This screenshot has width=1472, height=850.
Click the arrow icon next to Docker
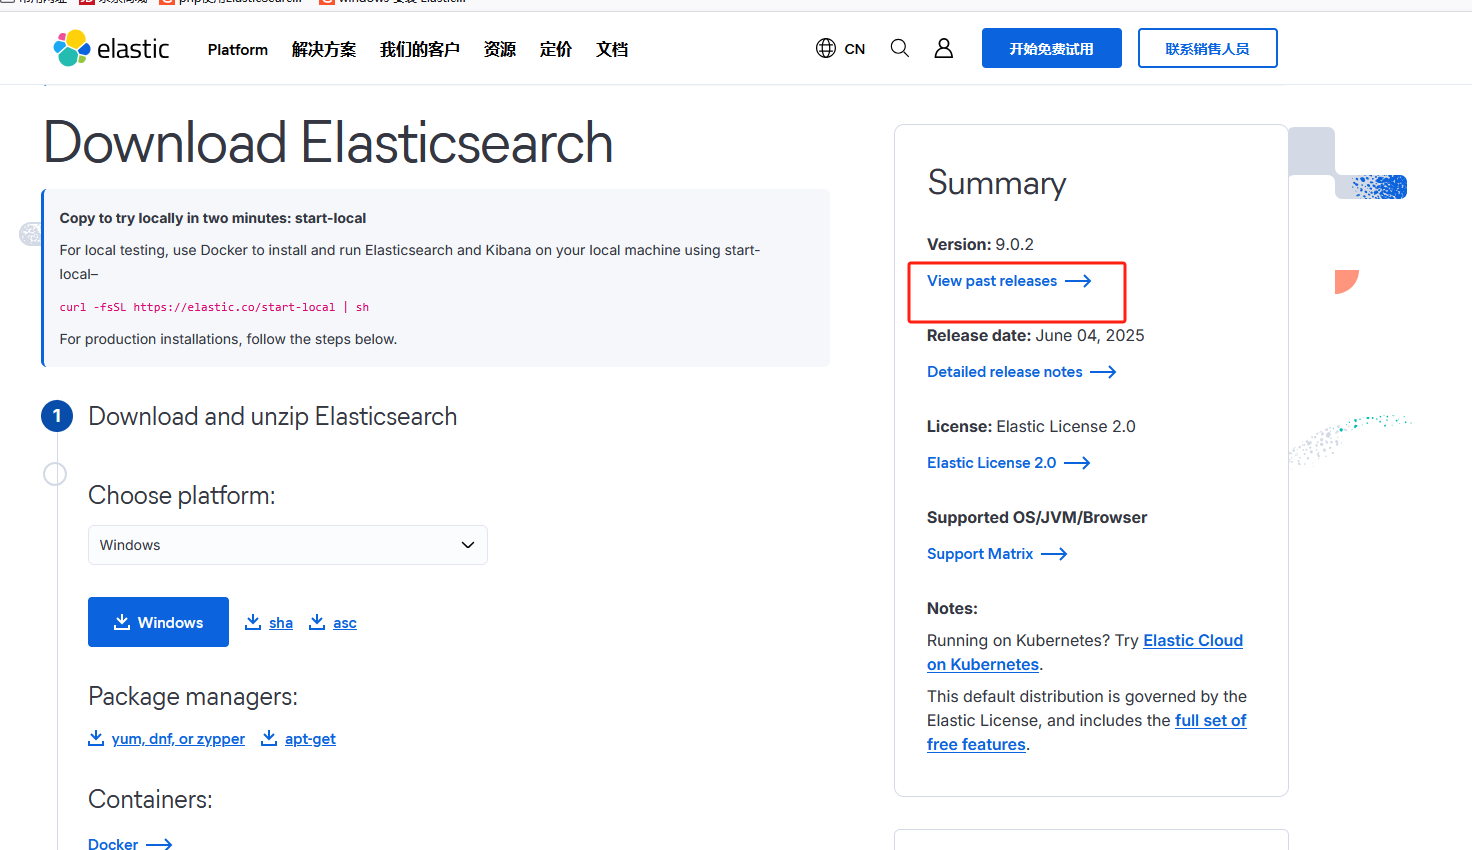[157, 844]
